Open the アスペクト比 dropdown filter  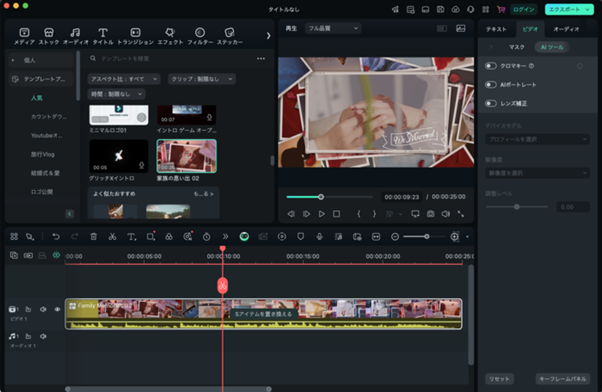(124, 79)
